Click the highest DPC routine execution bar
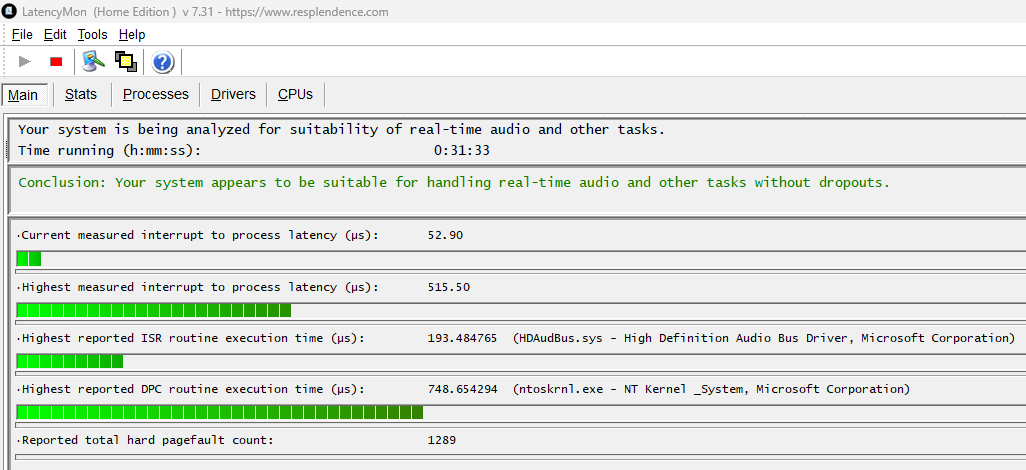Screen dimensions: 1026x470 [x=220, y=412]
